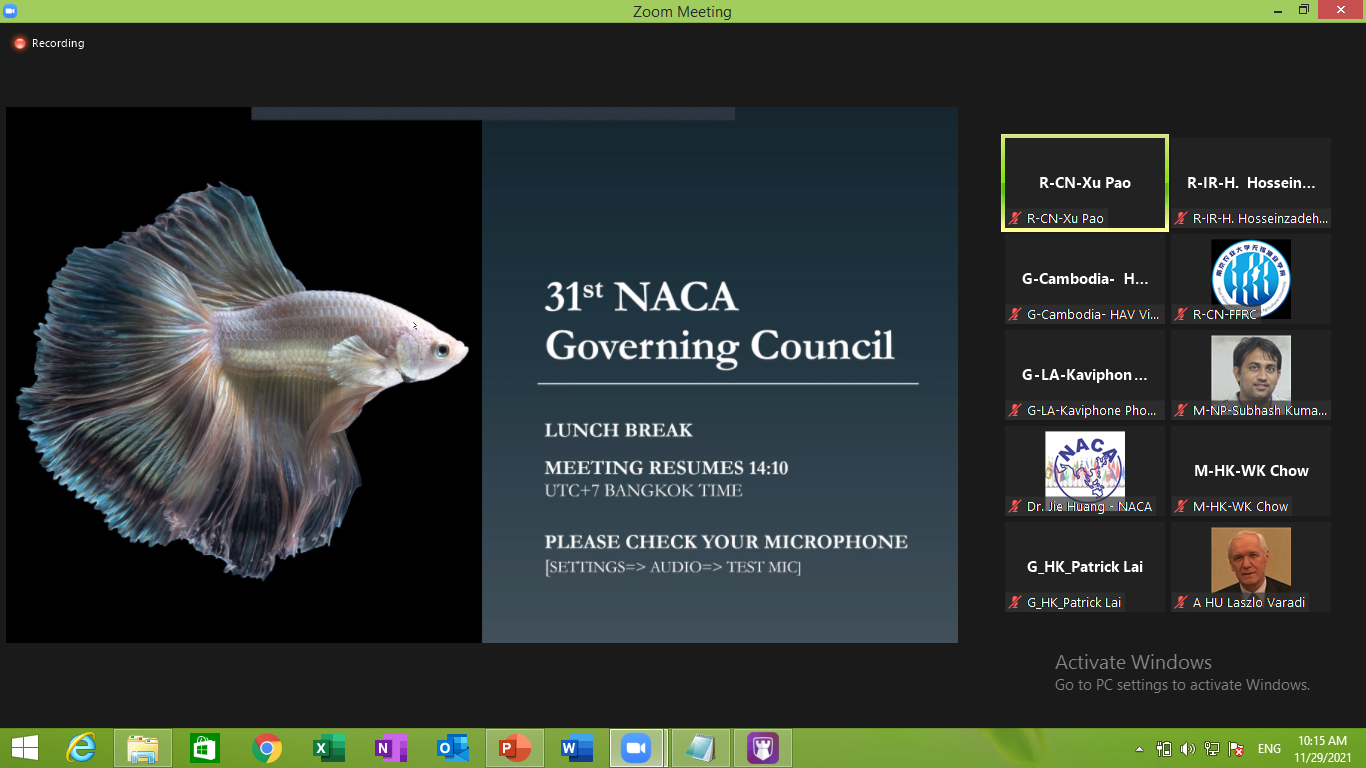The width and height of the screenshot is (1366, 768).
Task: Open Zoom from the taskbar
Action: click(635, 748)
